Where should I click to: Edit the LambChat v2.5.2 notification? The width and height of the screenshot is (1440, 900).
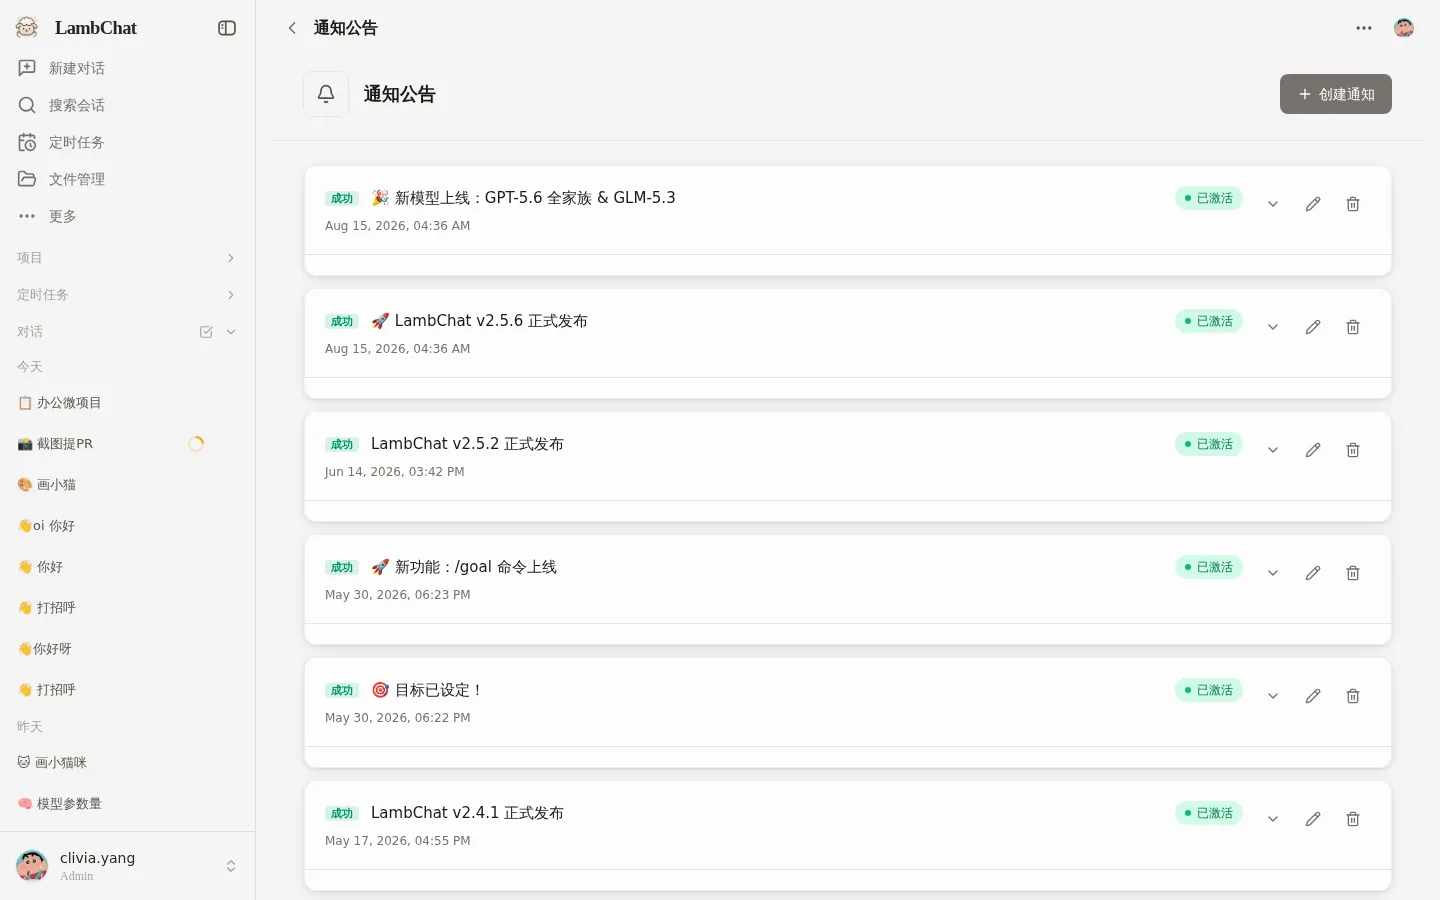click(x=1313, y=450)
